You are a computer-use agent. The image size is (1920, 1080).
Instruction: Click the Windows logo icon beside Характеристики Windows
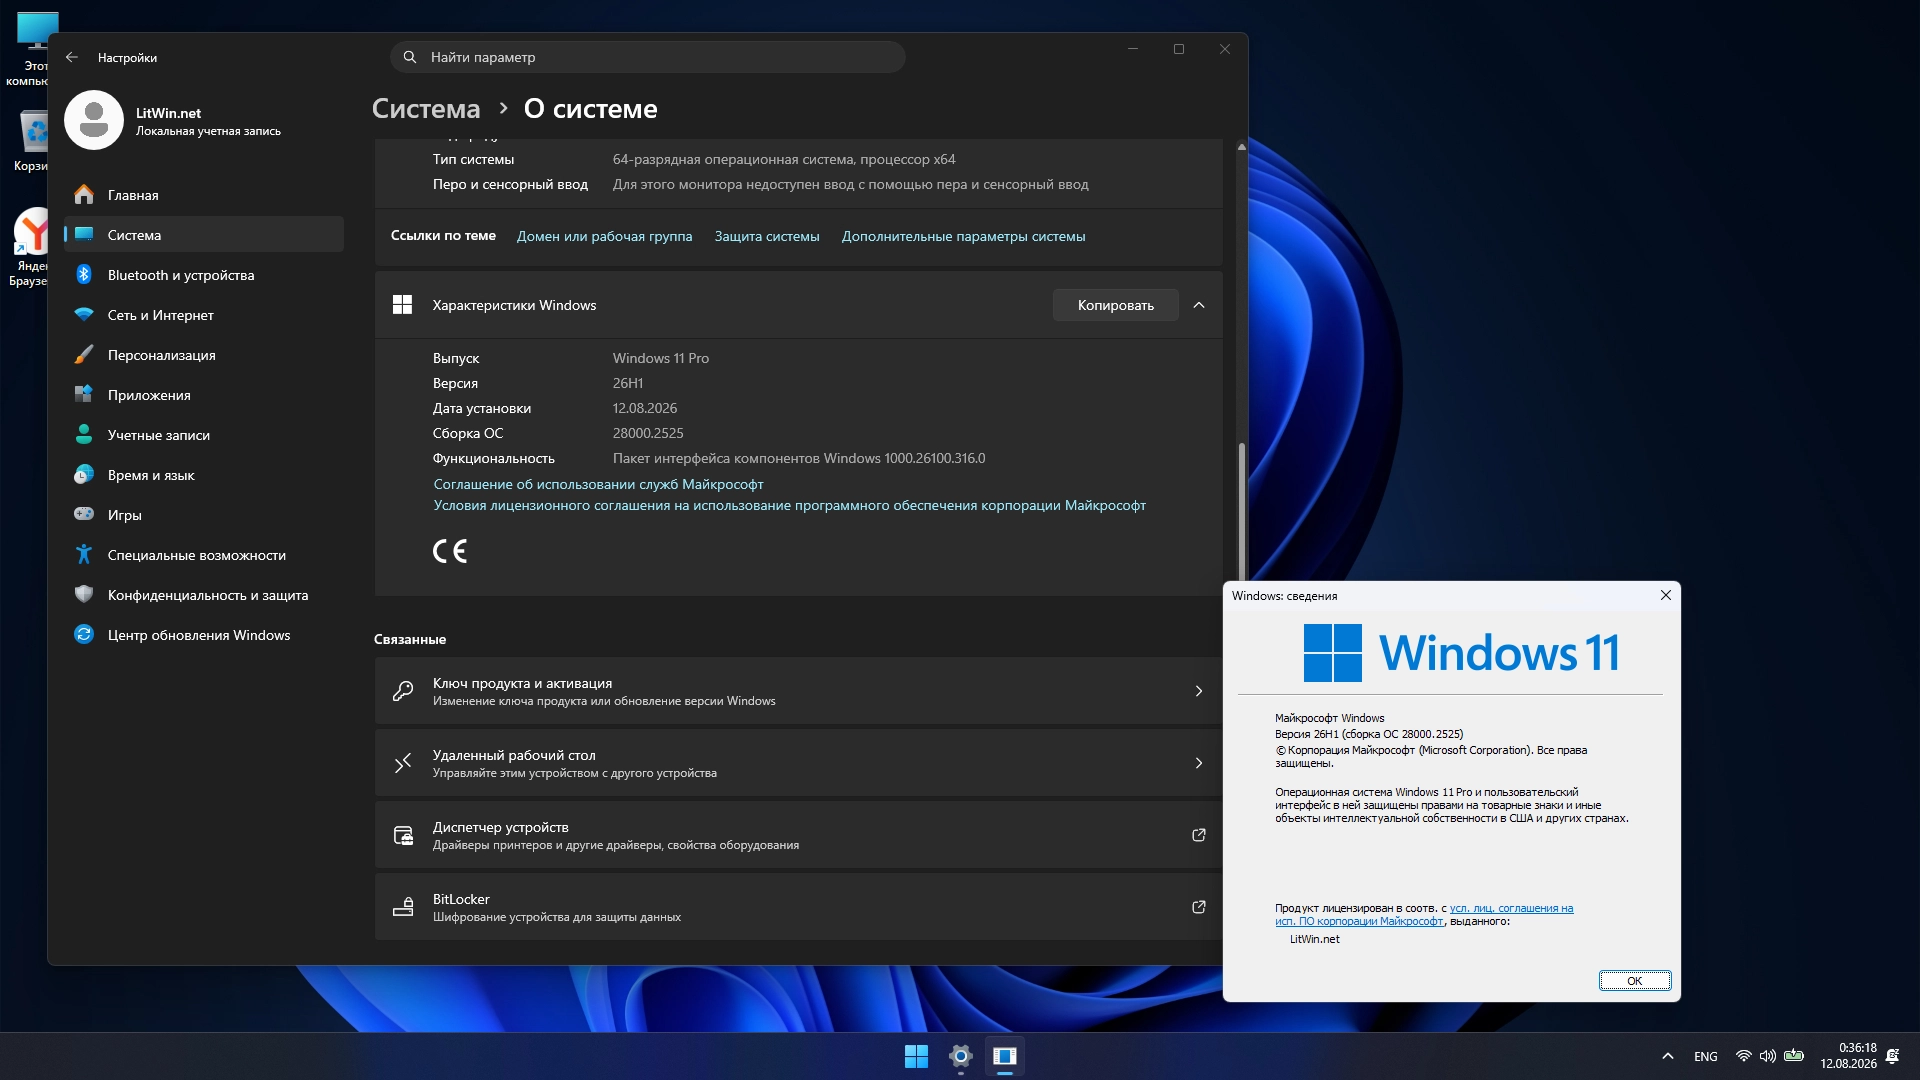(x=403, y=305)
